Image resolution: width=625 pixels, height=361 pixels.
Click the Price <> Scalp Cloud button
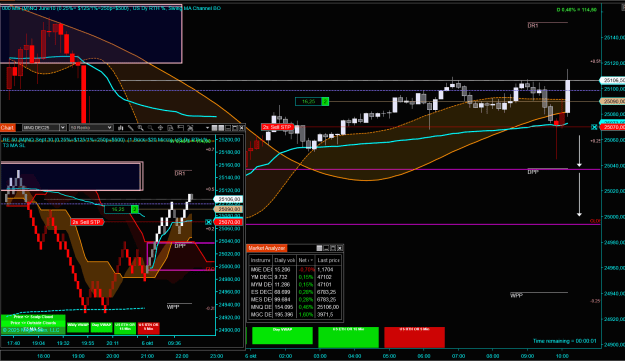(33, 317)
